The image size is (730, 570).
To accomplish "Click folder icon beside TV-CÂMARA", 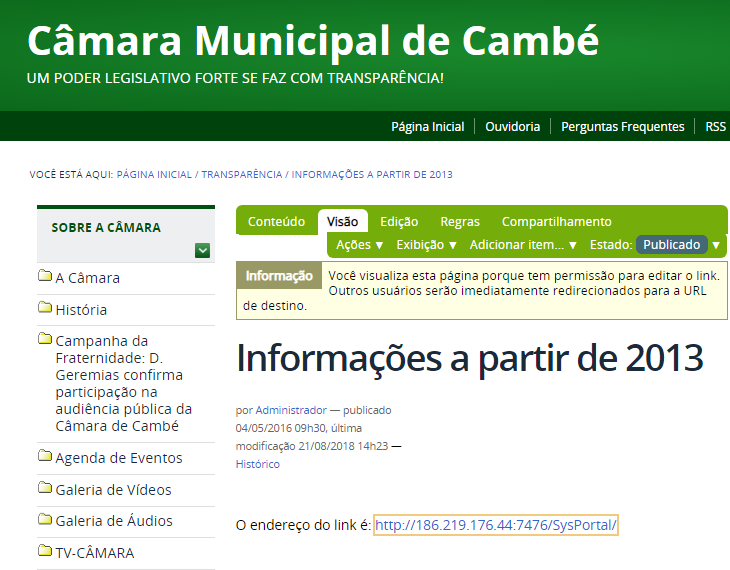I will pos(45,552).
